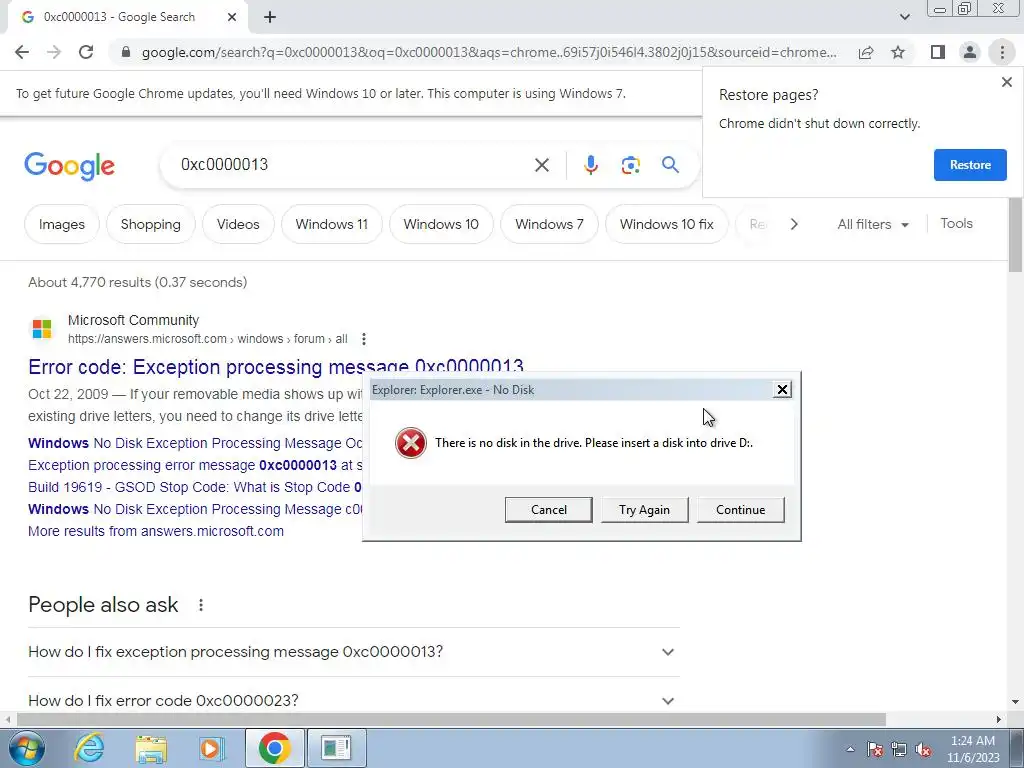Open the tab search dropdown arrow
1024x768 pixels.
click(904, 17)
